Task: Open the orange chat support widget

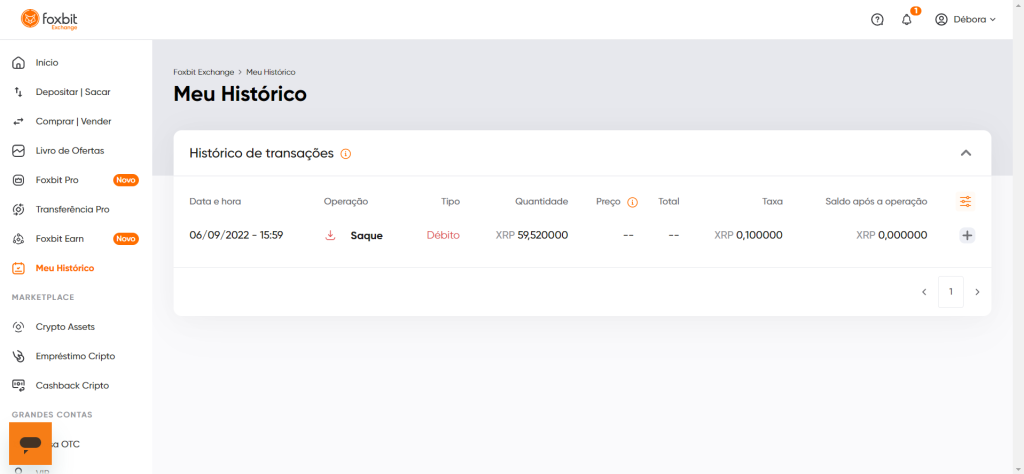Action: (30, 443)
